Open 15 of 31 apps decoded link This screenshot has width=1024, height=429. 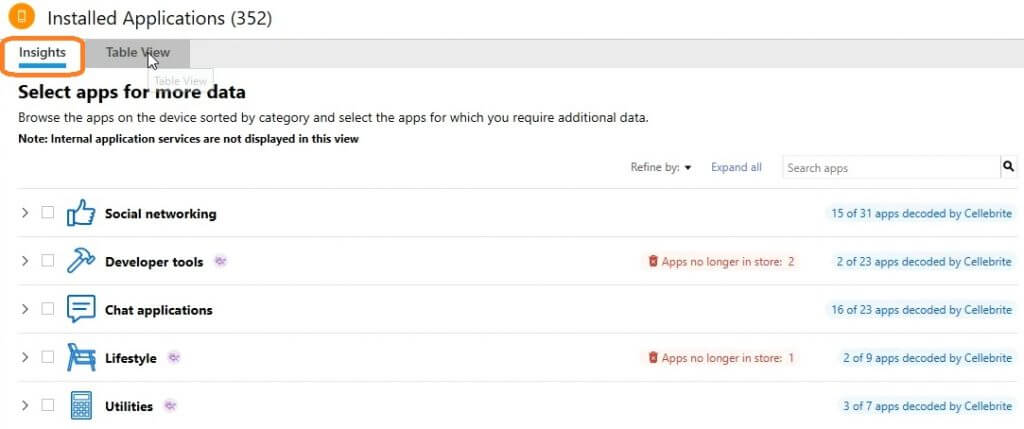pyautogui.click(x=921, y=214)
